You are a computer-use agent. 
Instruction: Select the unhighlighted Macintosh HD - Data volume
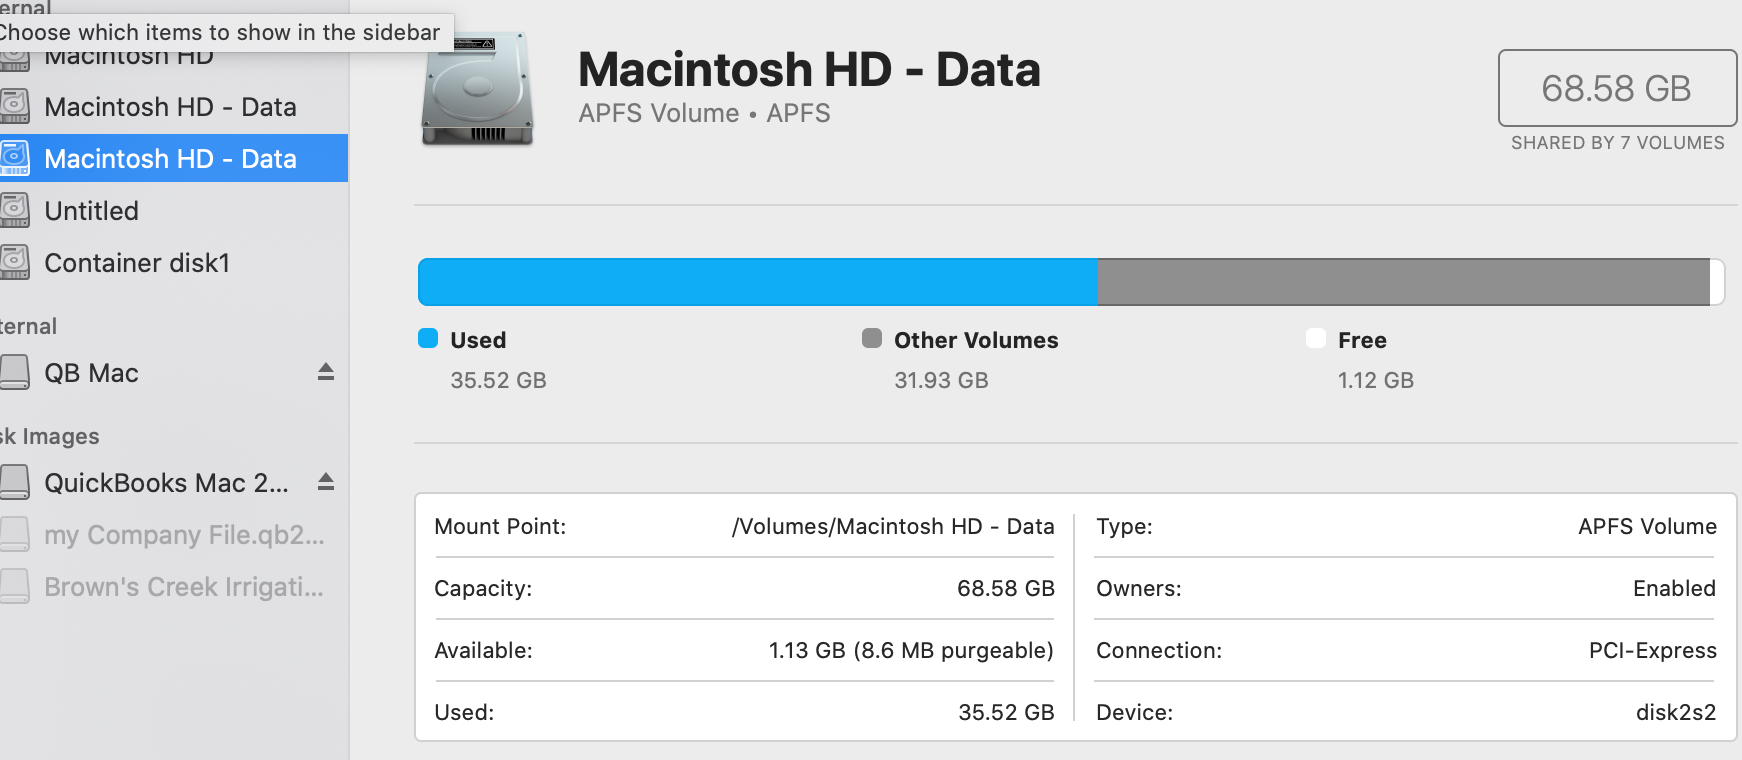[x=170, y=106]
